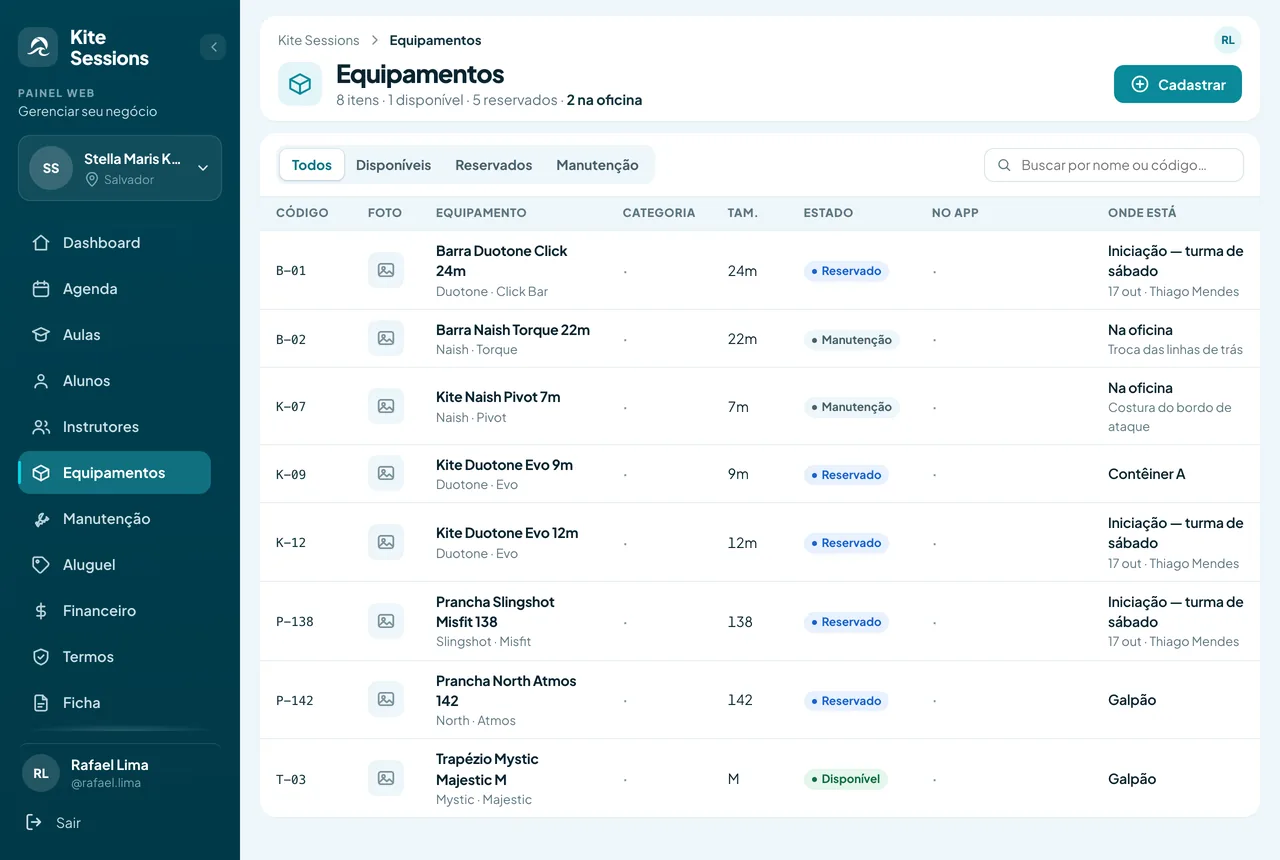Screen dimensions: 1280x860
Task: Click the Kite Sessions wave logo icon
Action: pos(38,47)
